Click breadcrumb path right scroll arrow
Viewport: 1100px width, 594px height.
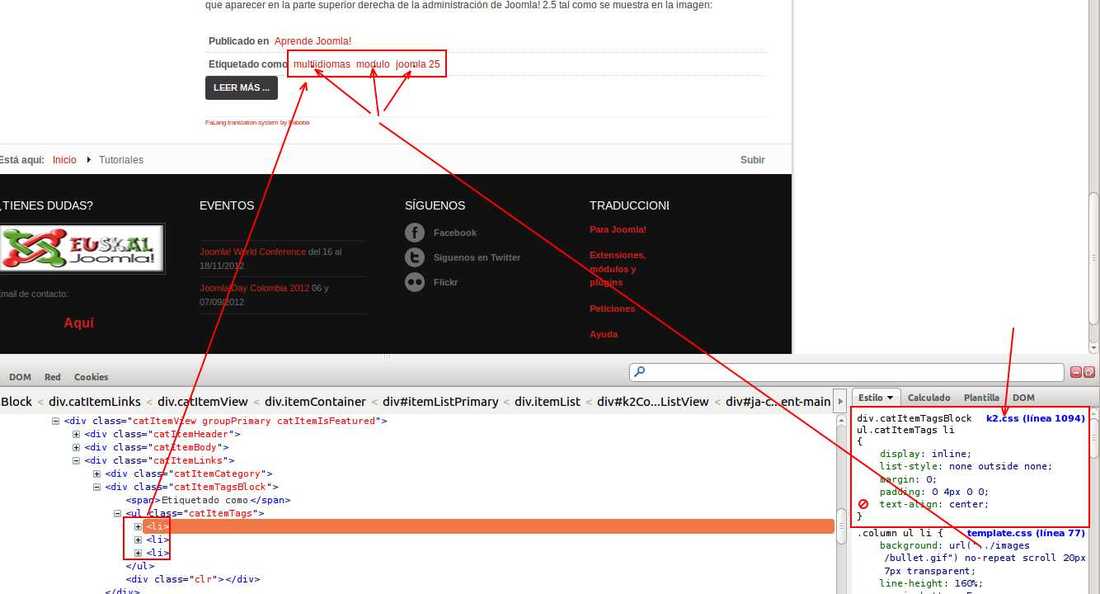coord(840,401)
